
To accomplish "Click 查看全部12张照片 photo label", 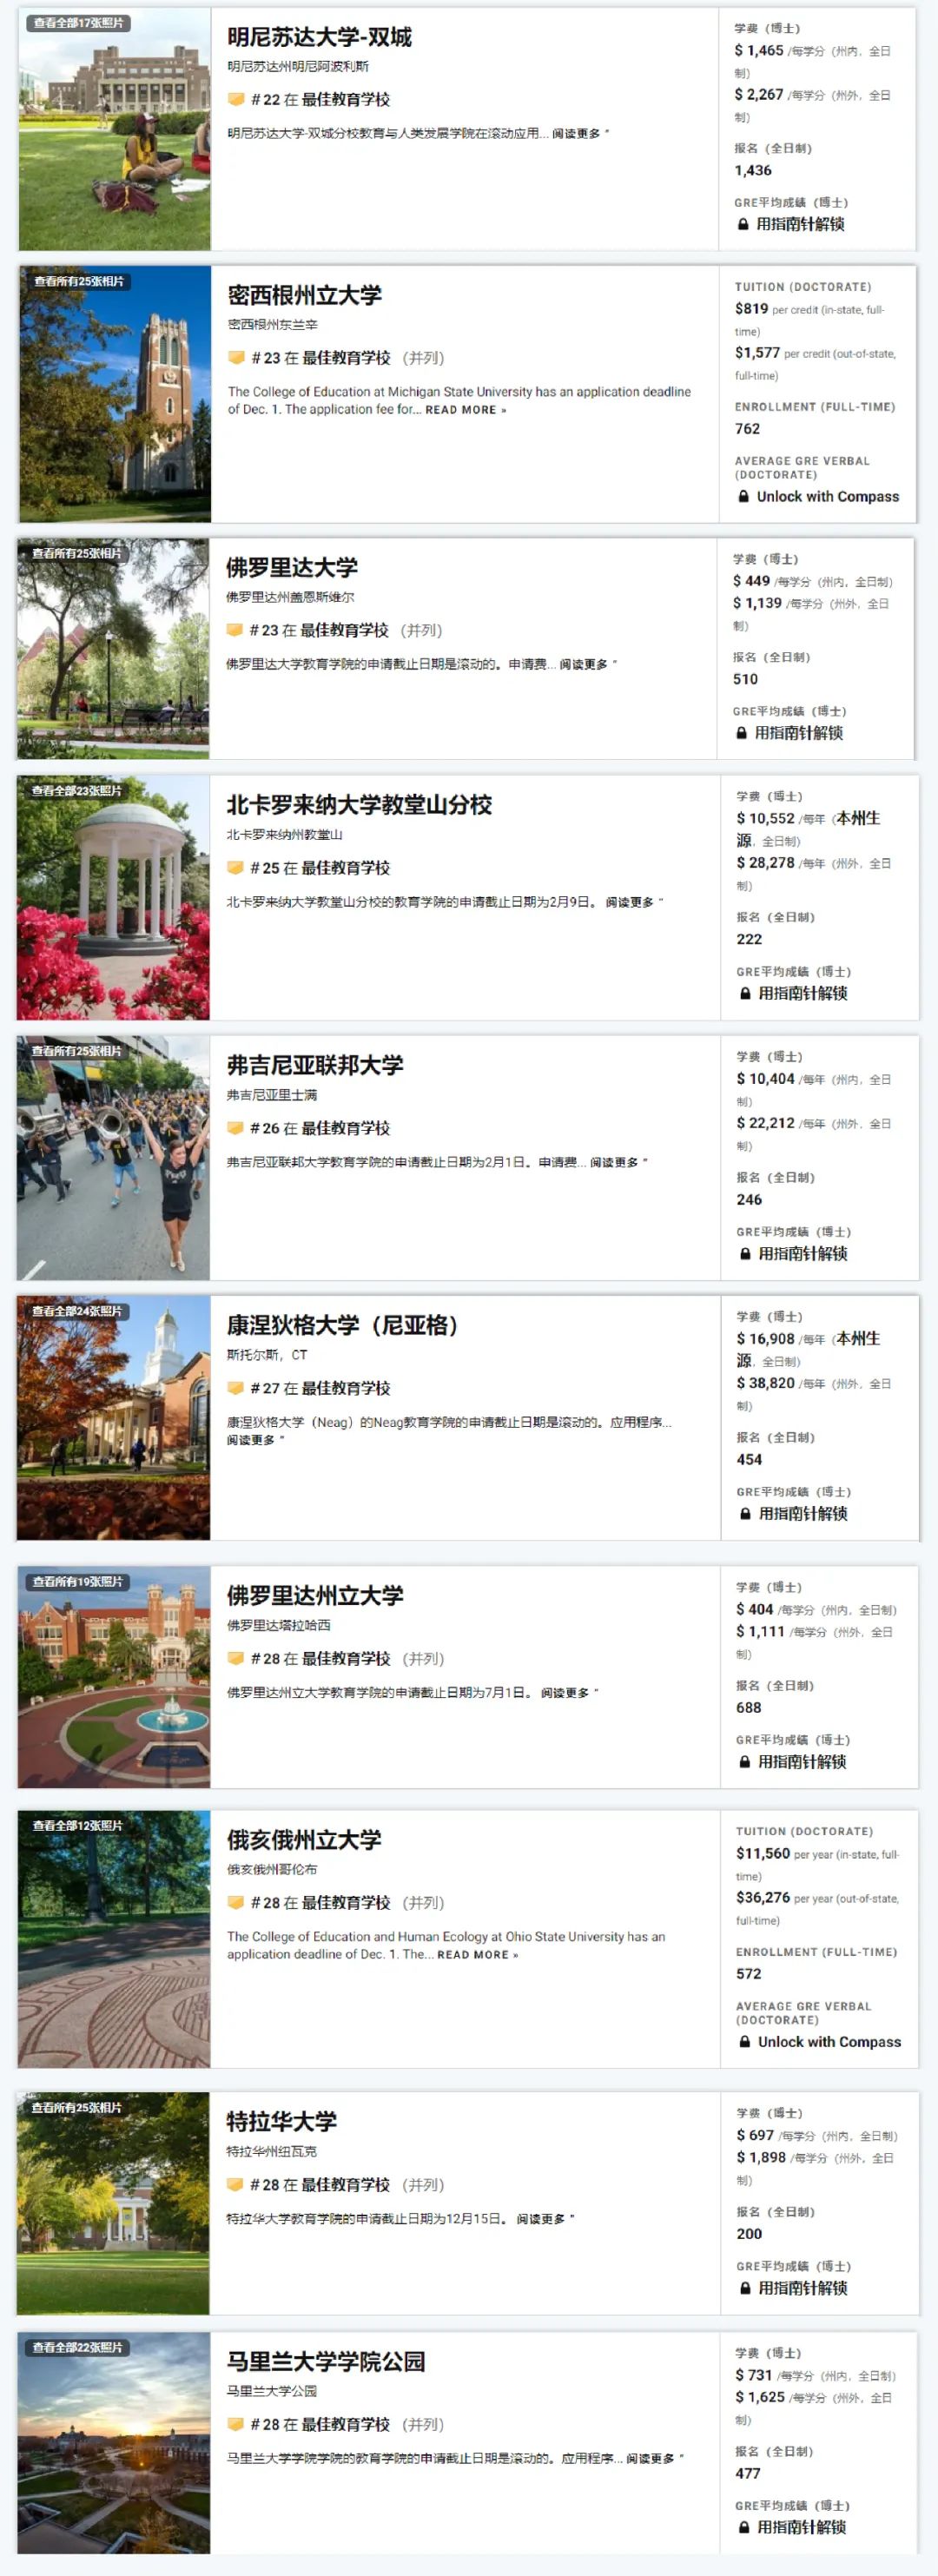I will (78, 1824).
